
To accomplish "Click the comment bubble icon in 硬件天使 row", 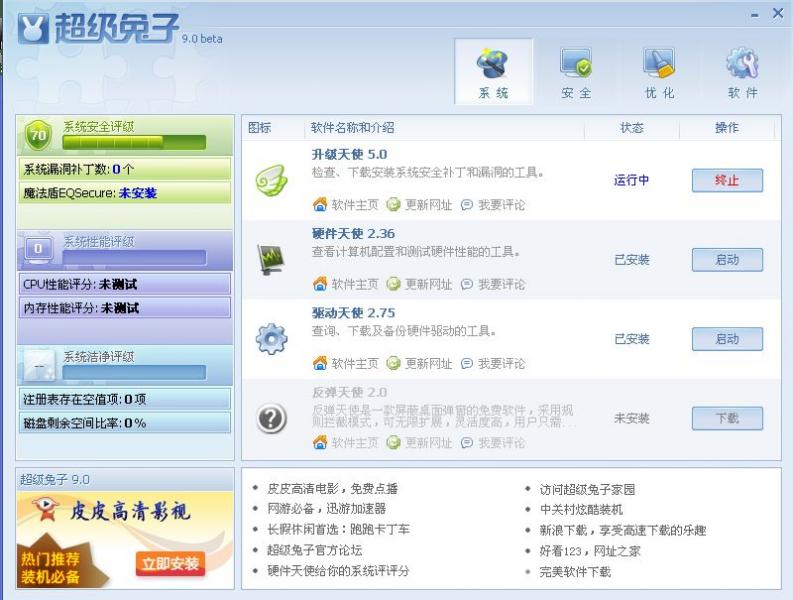I will [x=467, y=284].
